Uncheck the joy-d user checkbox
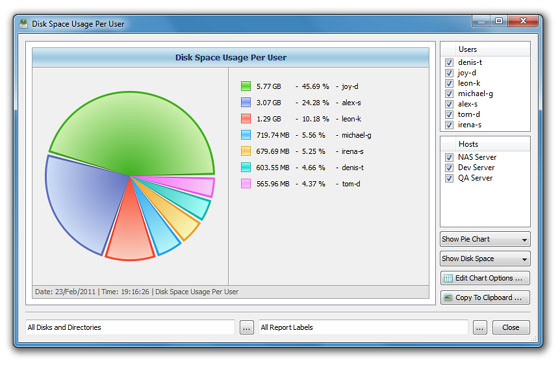Screen dimensions: 560x365 (449, 73)
